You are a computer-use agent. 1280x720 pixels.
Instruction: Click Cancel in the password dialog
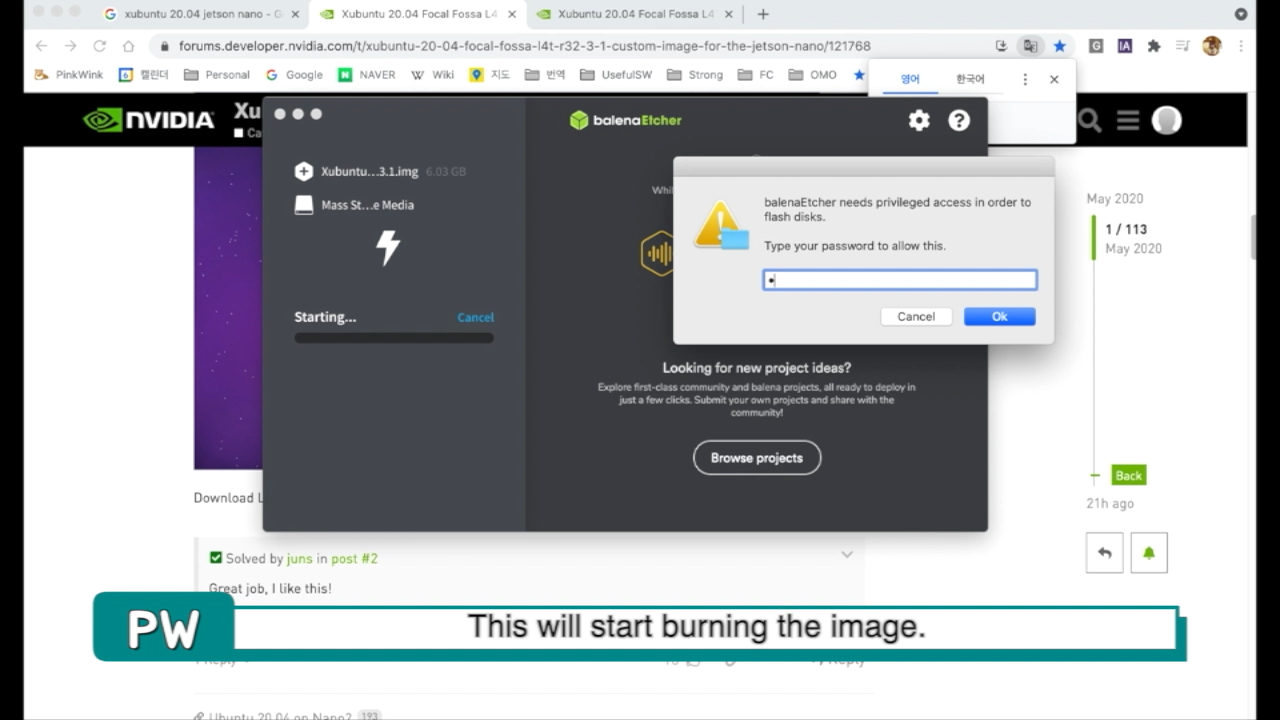click(x=916, y=316)
